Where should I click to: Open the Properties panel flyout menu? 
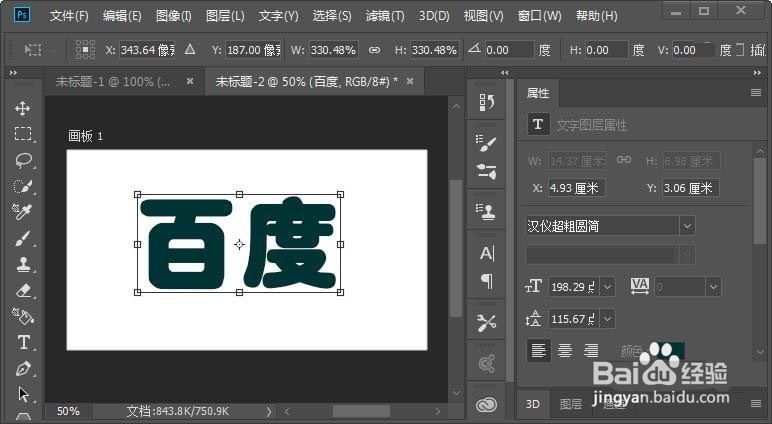click(x=756, y=93)
